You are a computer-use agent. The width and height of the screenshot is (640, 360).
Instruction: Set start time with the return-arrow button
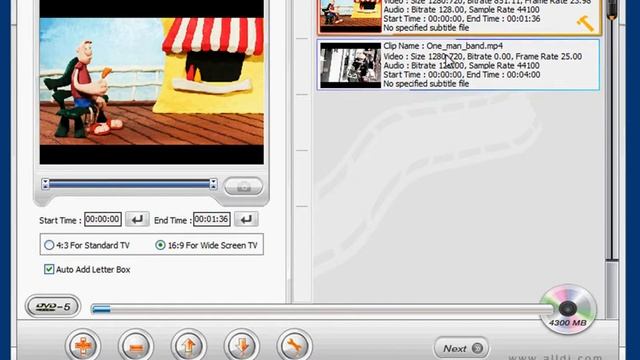[x=137, y=220]
